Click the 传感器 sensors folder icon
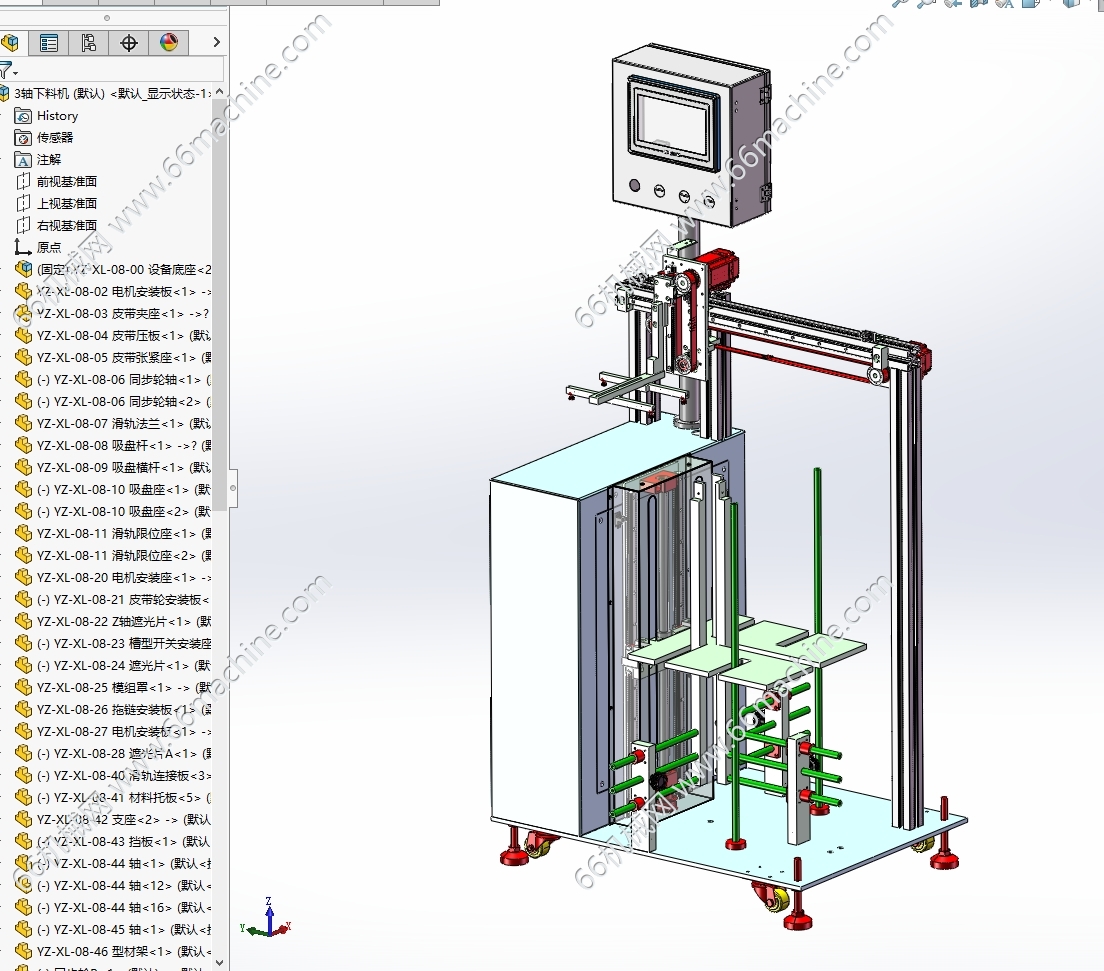1104x971 pixels. (23, 138)
